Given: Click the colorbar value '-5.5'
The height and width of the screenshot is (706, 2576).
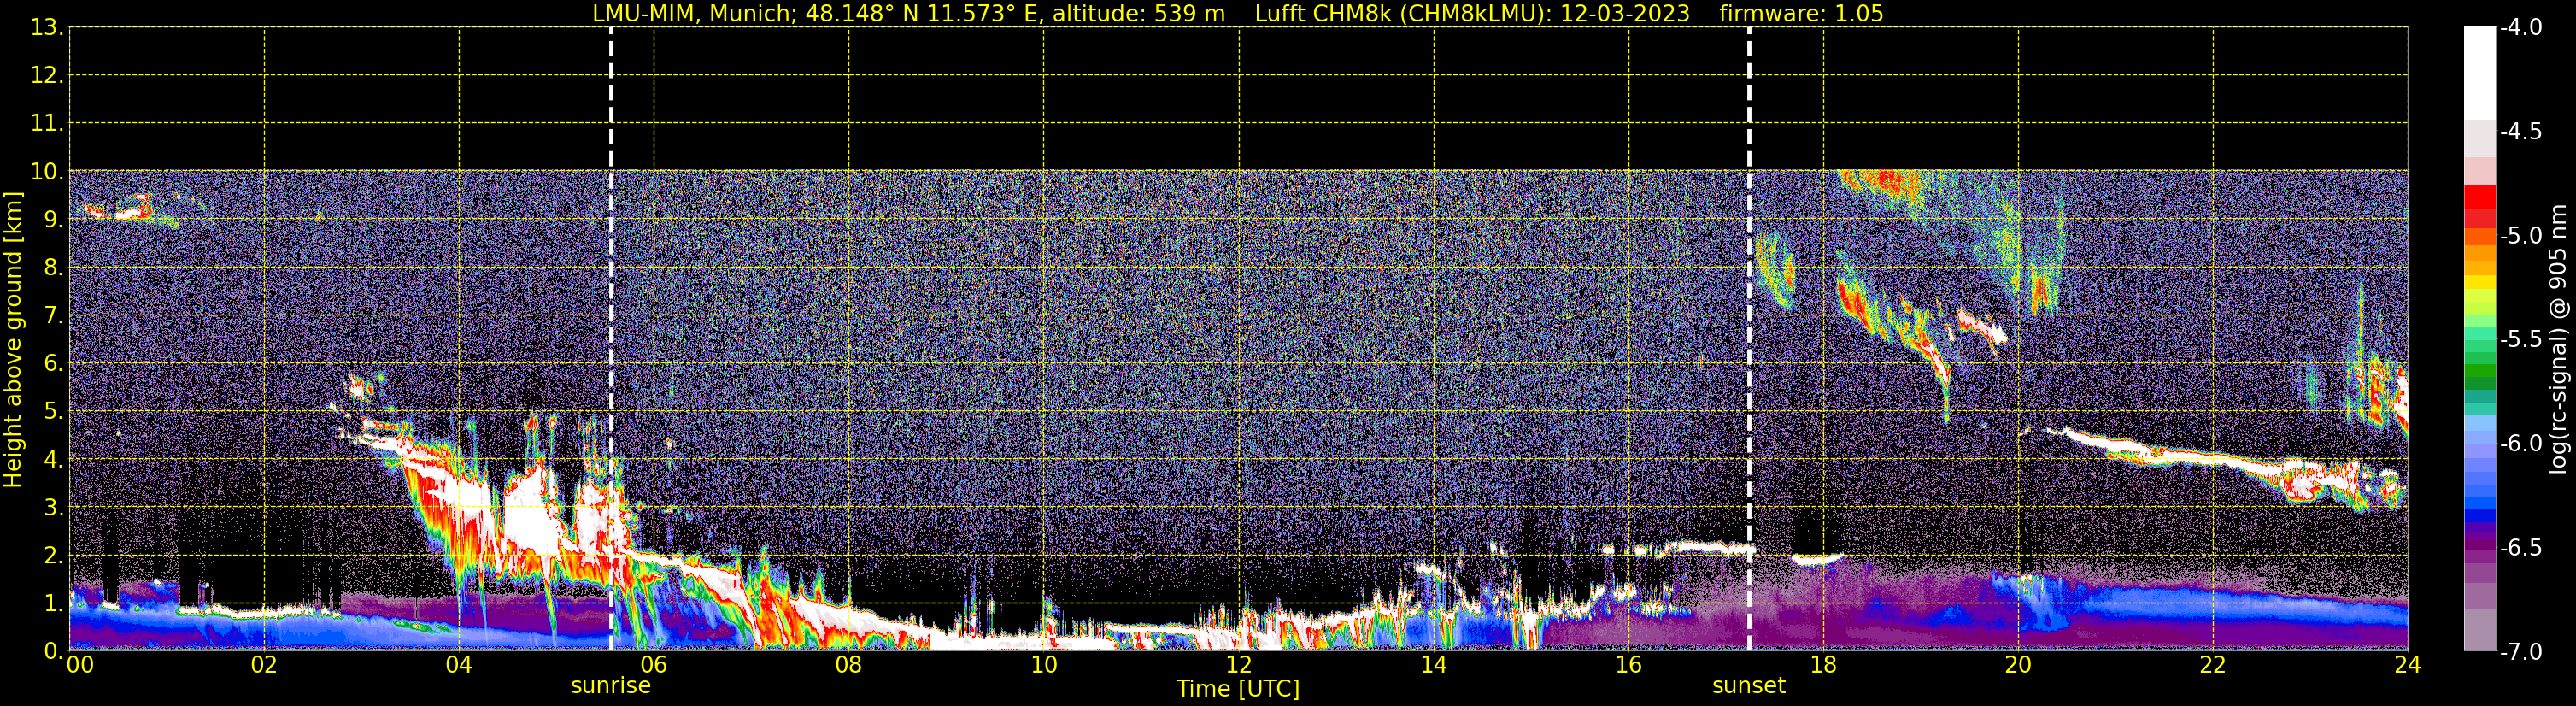Looking at the screenshot, I should [2520, 340].
